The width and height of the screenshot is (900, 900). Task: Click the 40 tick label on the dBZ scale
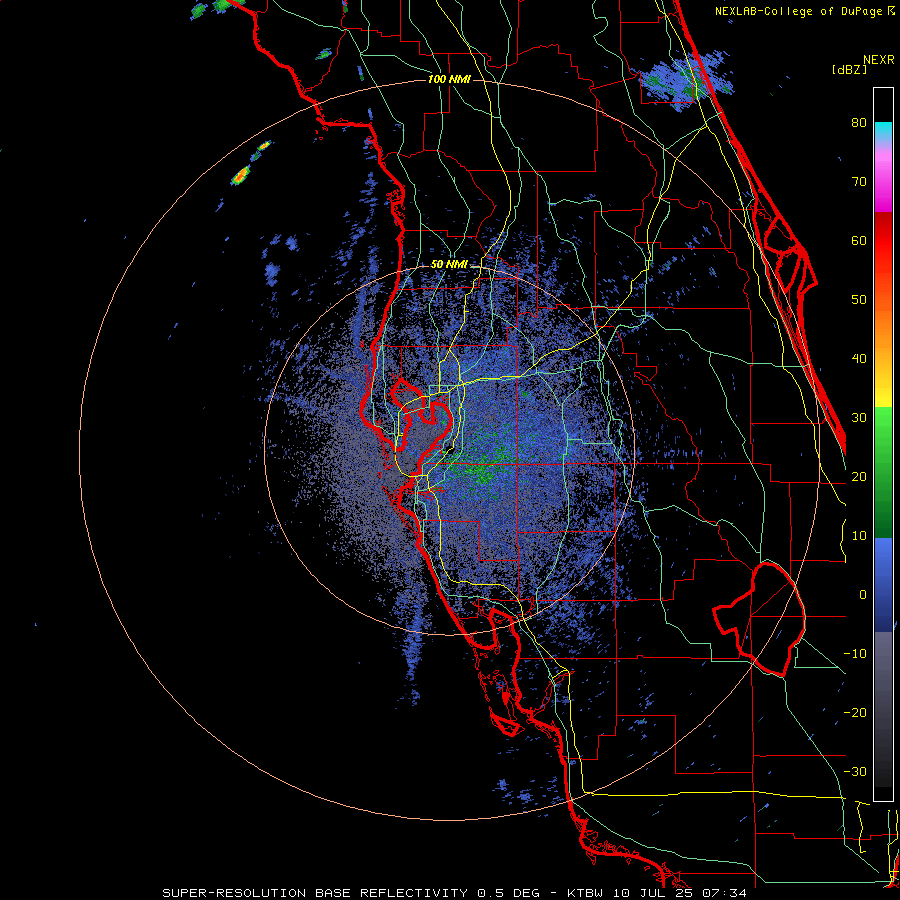click(x=859, y=359)
